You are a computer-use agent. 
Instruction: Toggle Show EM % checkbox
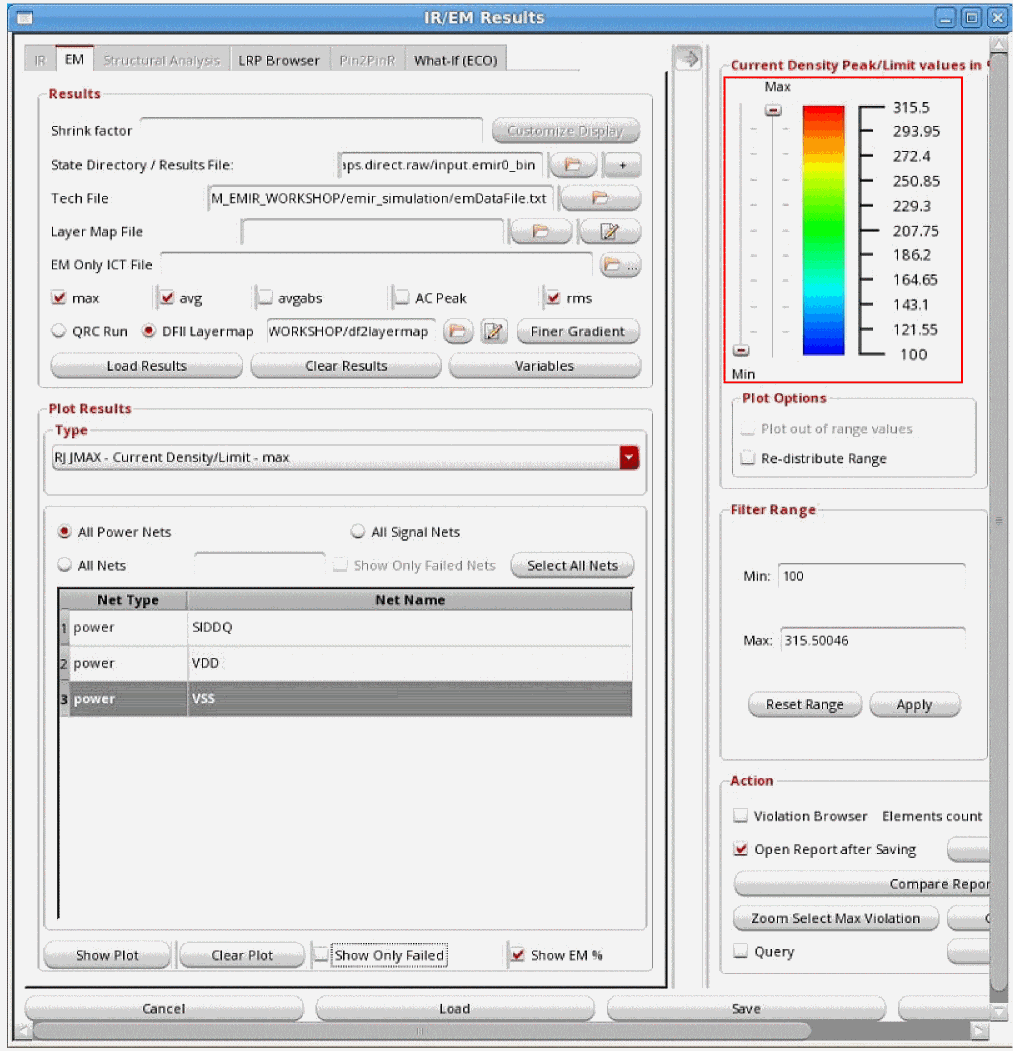(x=516, y=955)
